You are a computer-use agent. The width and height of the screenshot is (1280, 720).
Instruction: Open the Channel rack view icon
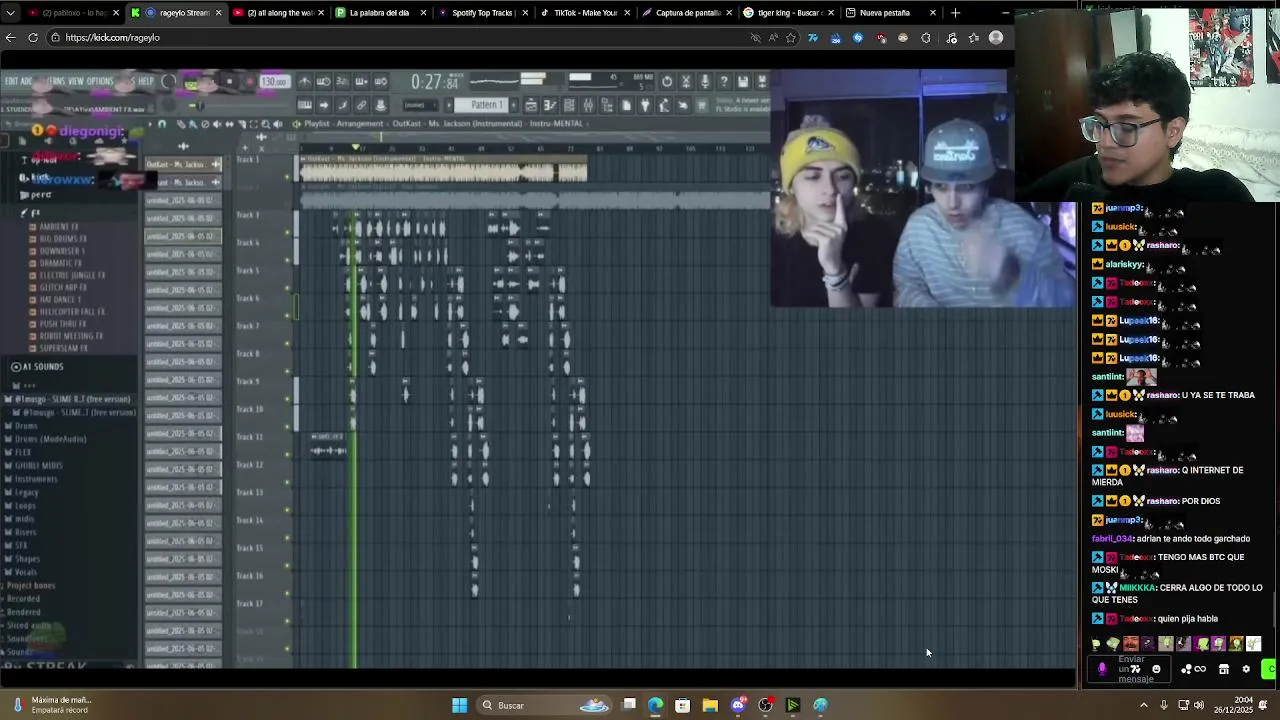pyautogui.click(x=568, y=105)
